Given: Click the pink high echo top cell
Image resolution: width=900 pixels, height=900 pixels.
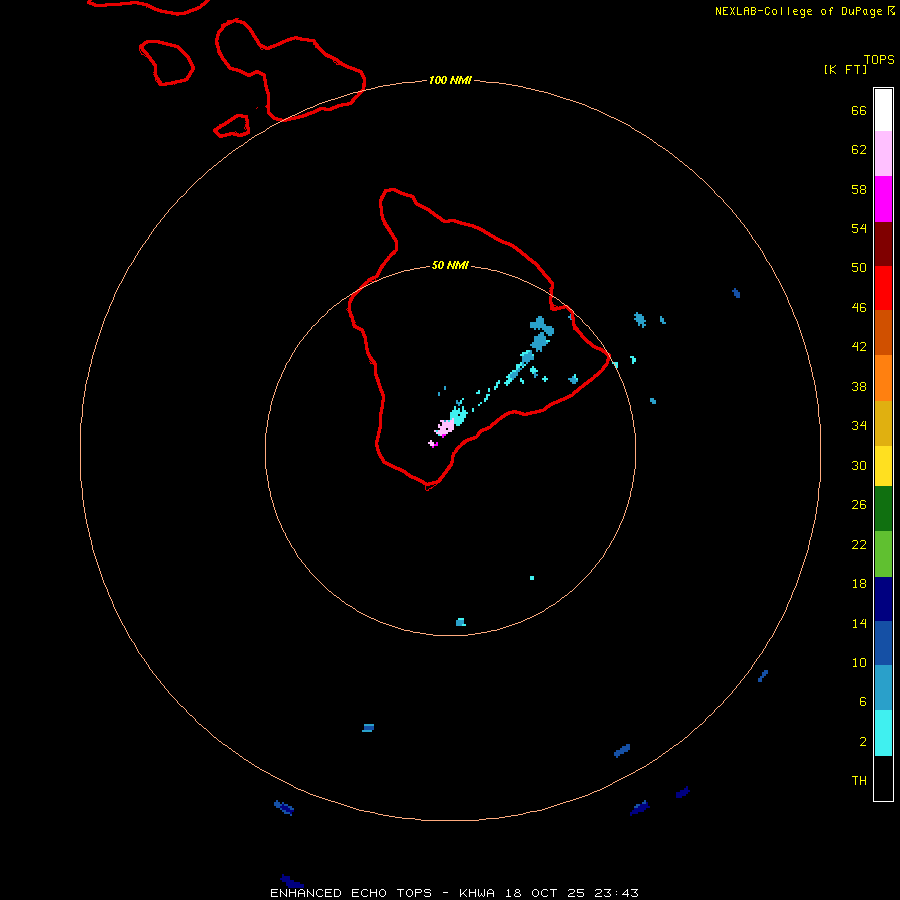Looking at the screenshot, I should (445, 428).
